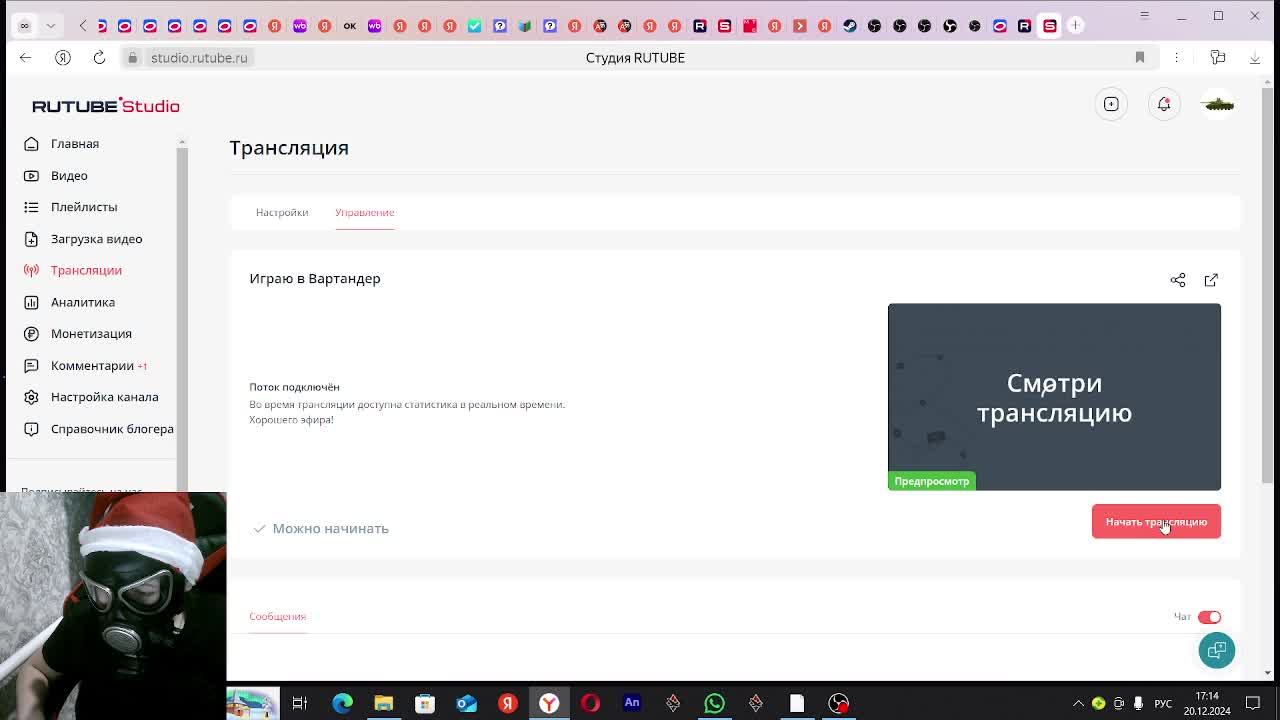1280x720 pixels.
Task: Click the stream preview thumbnail
Action: pyautogui.click(x=1054, y=397)
